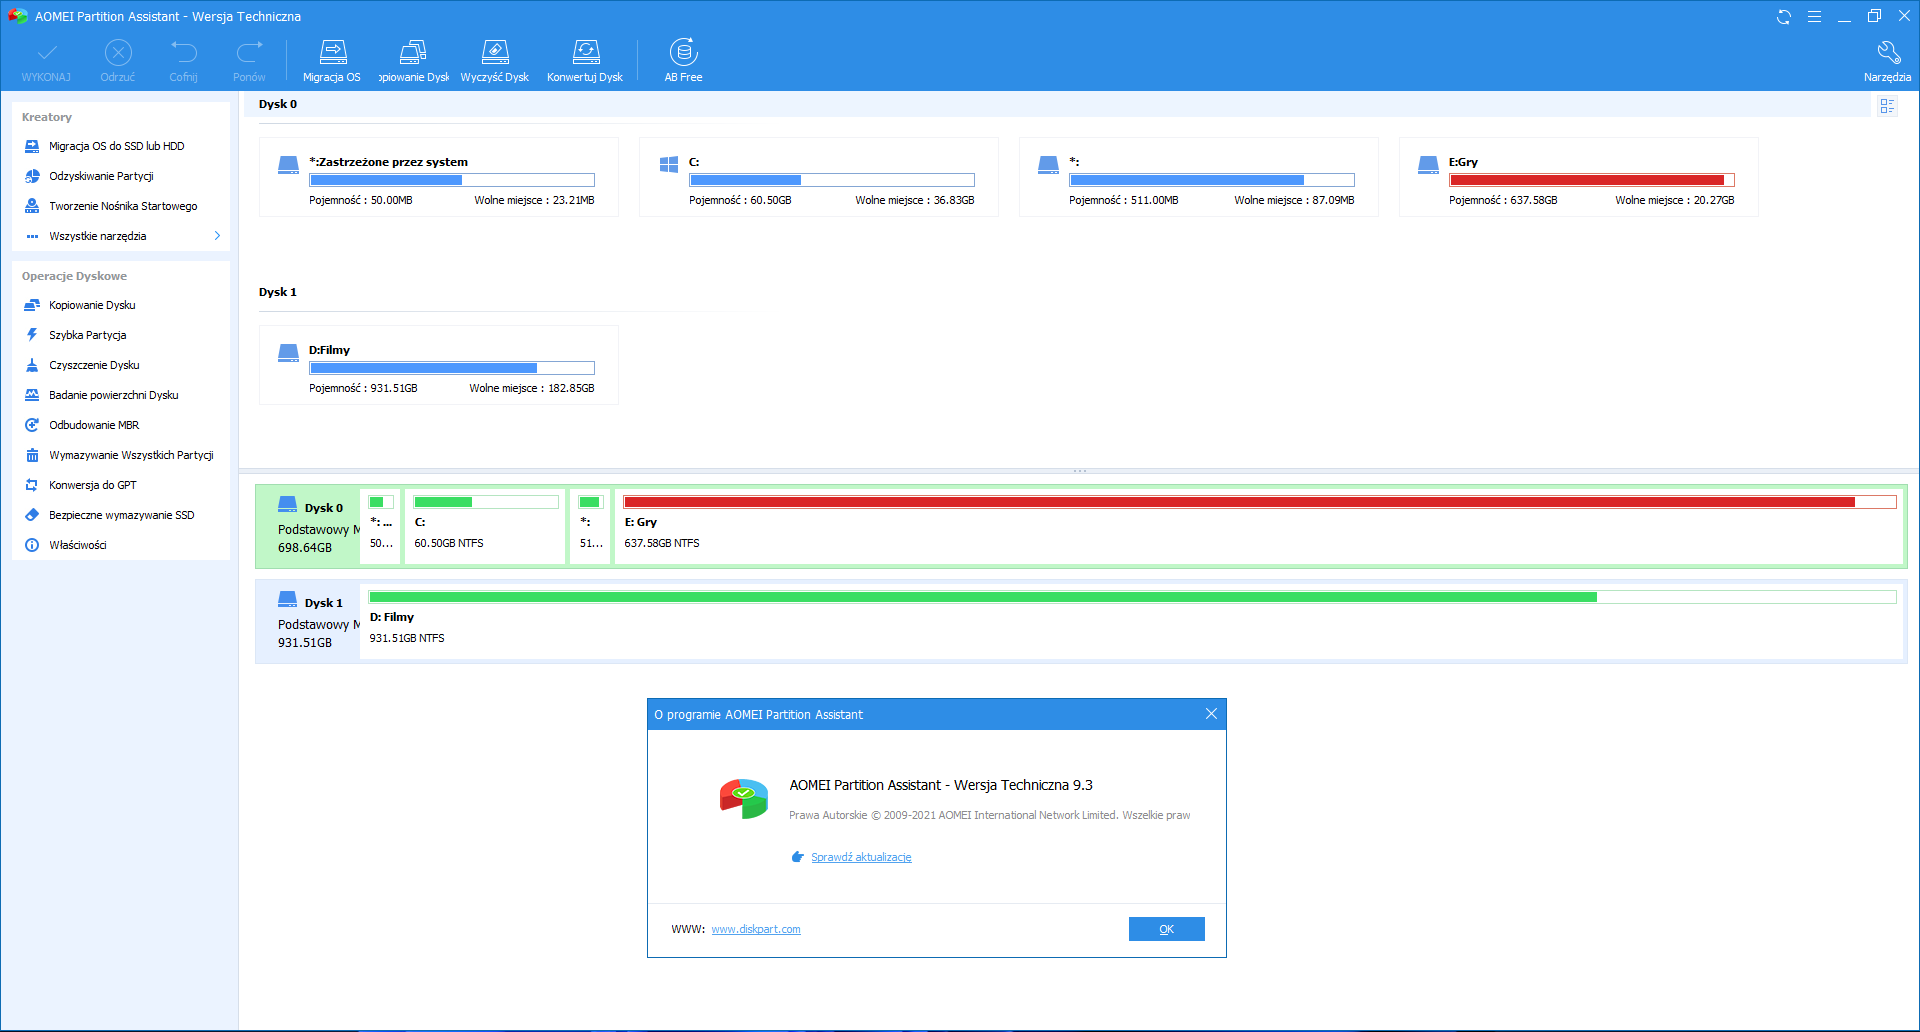Image resolution: width=1920 pixels, height=1032 pixels.
Task: Click the Dysk 1 header in the disk map
Action: pyautogui.click(x=308, y=622)
